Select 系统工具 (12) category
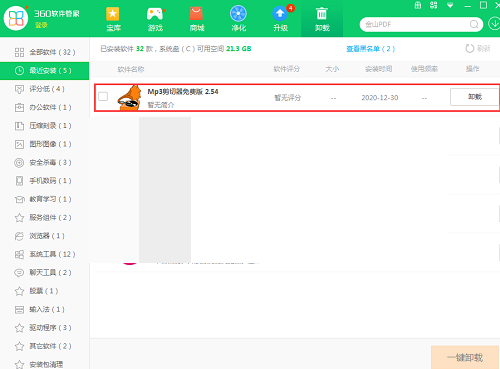 [44, 254]
